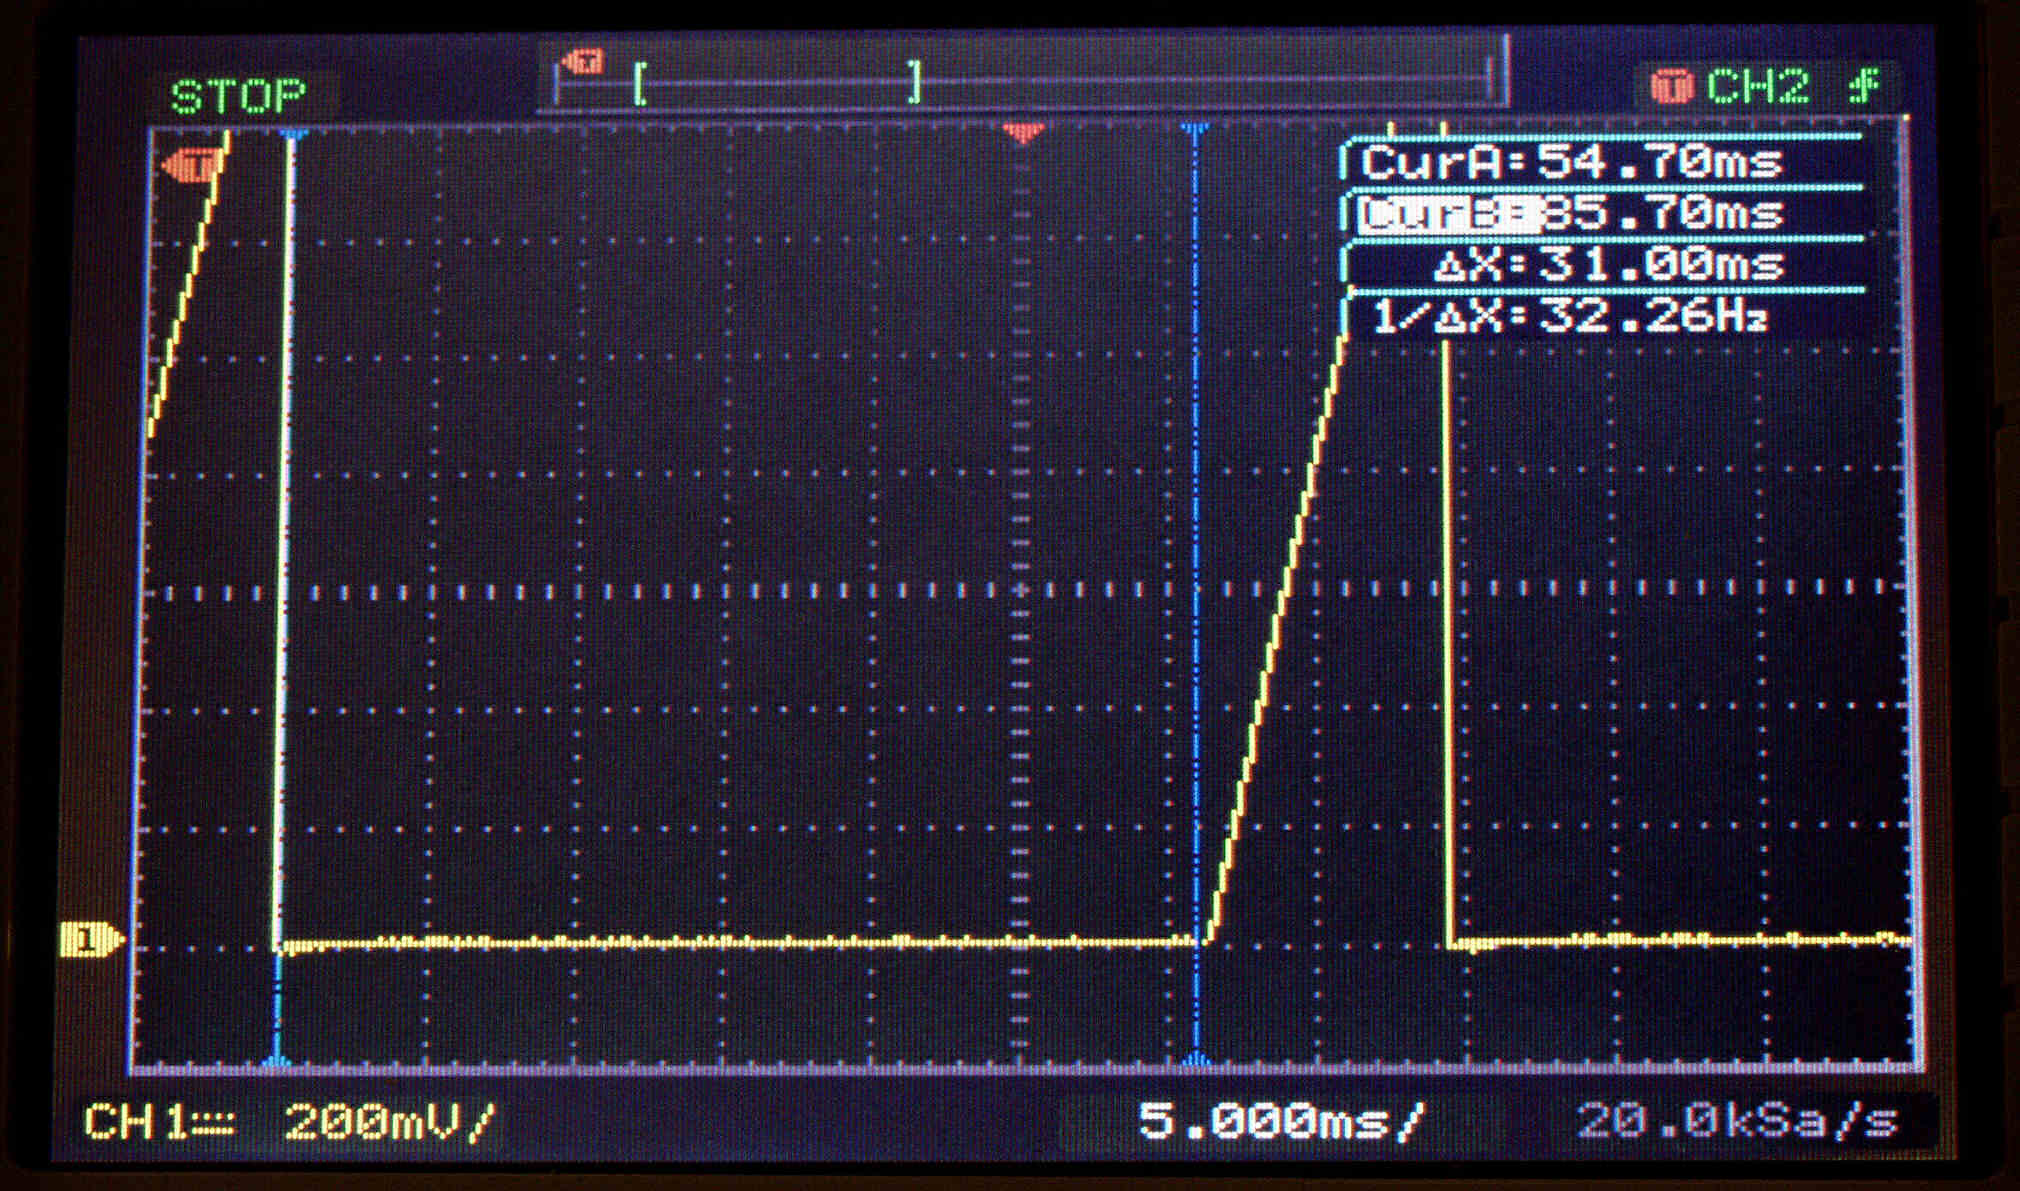The width and height of the screenshot is (2020, 1191).
Task: Click the 1/ΔX 32.26Hz frequency readout
Action: (1570, 317)
